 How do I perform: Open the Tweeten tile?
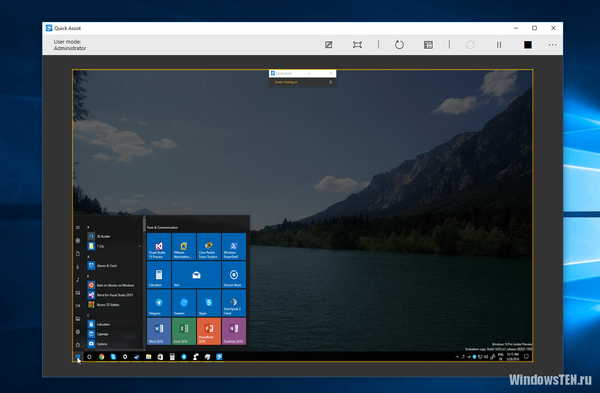coord(184,303)
